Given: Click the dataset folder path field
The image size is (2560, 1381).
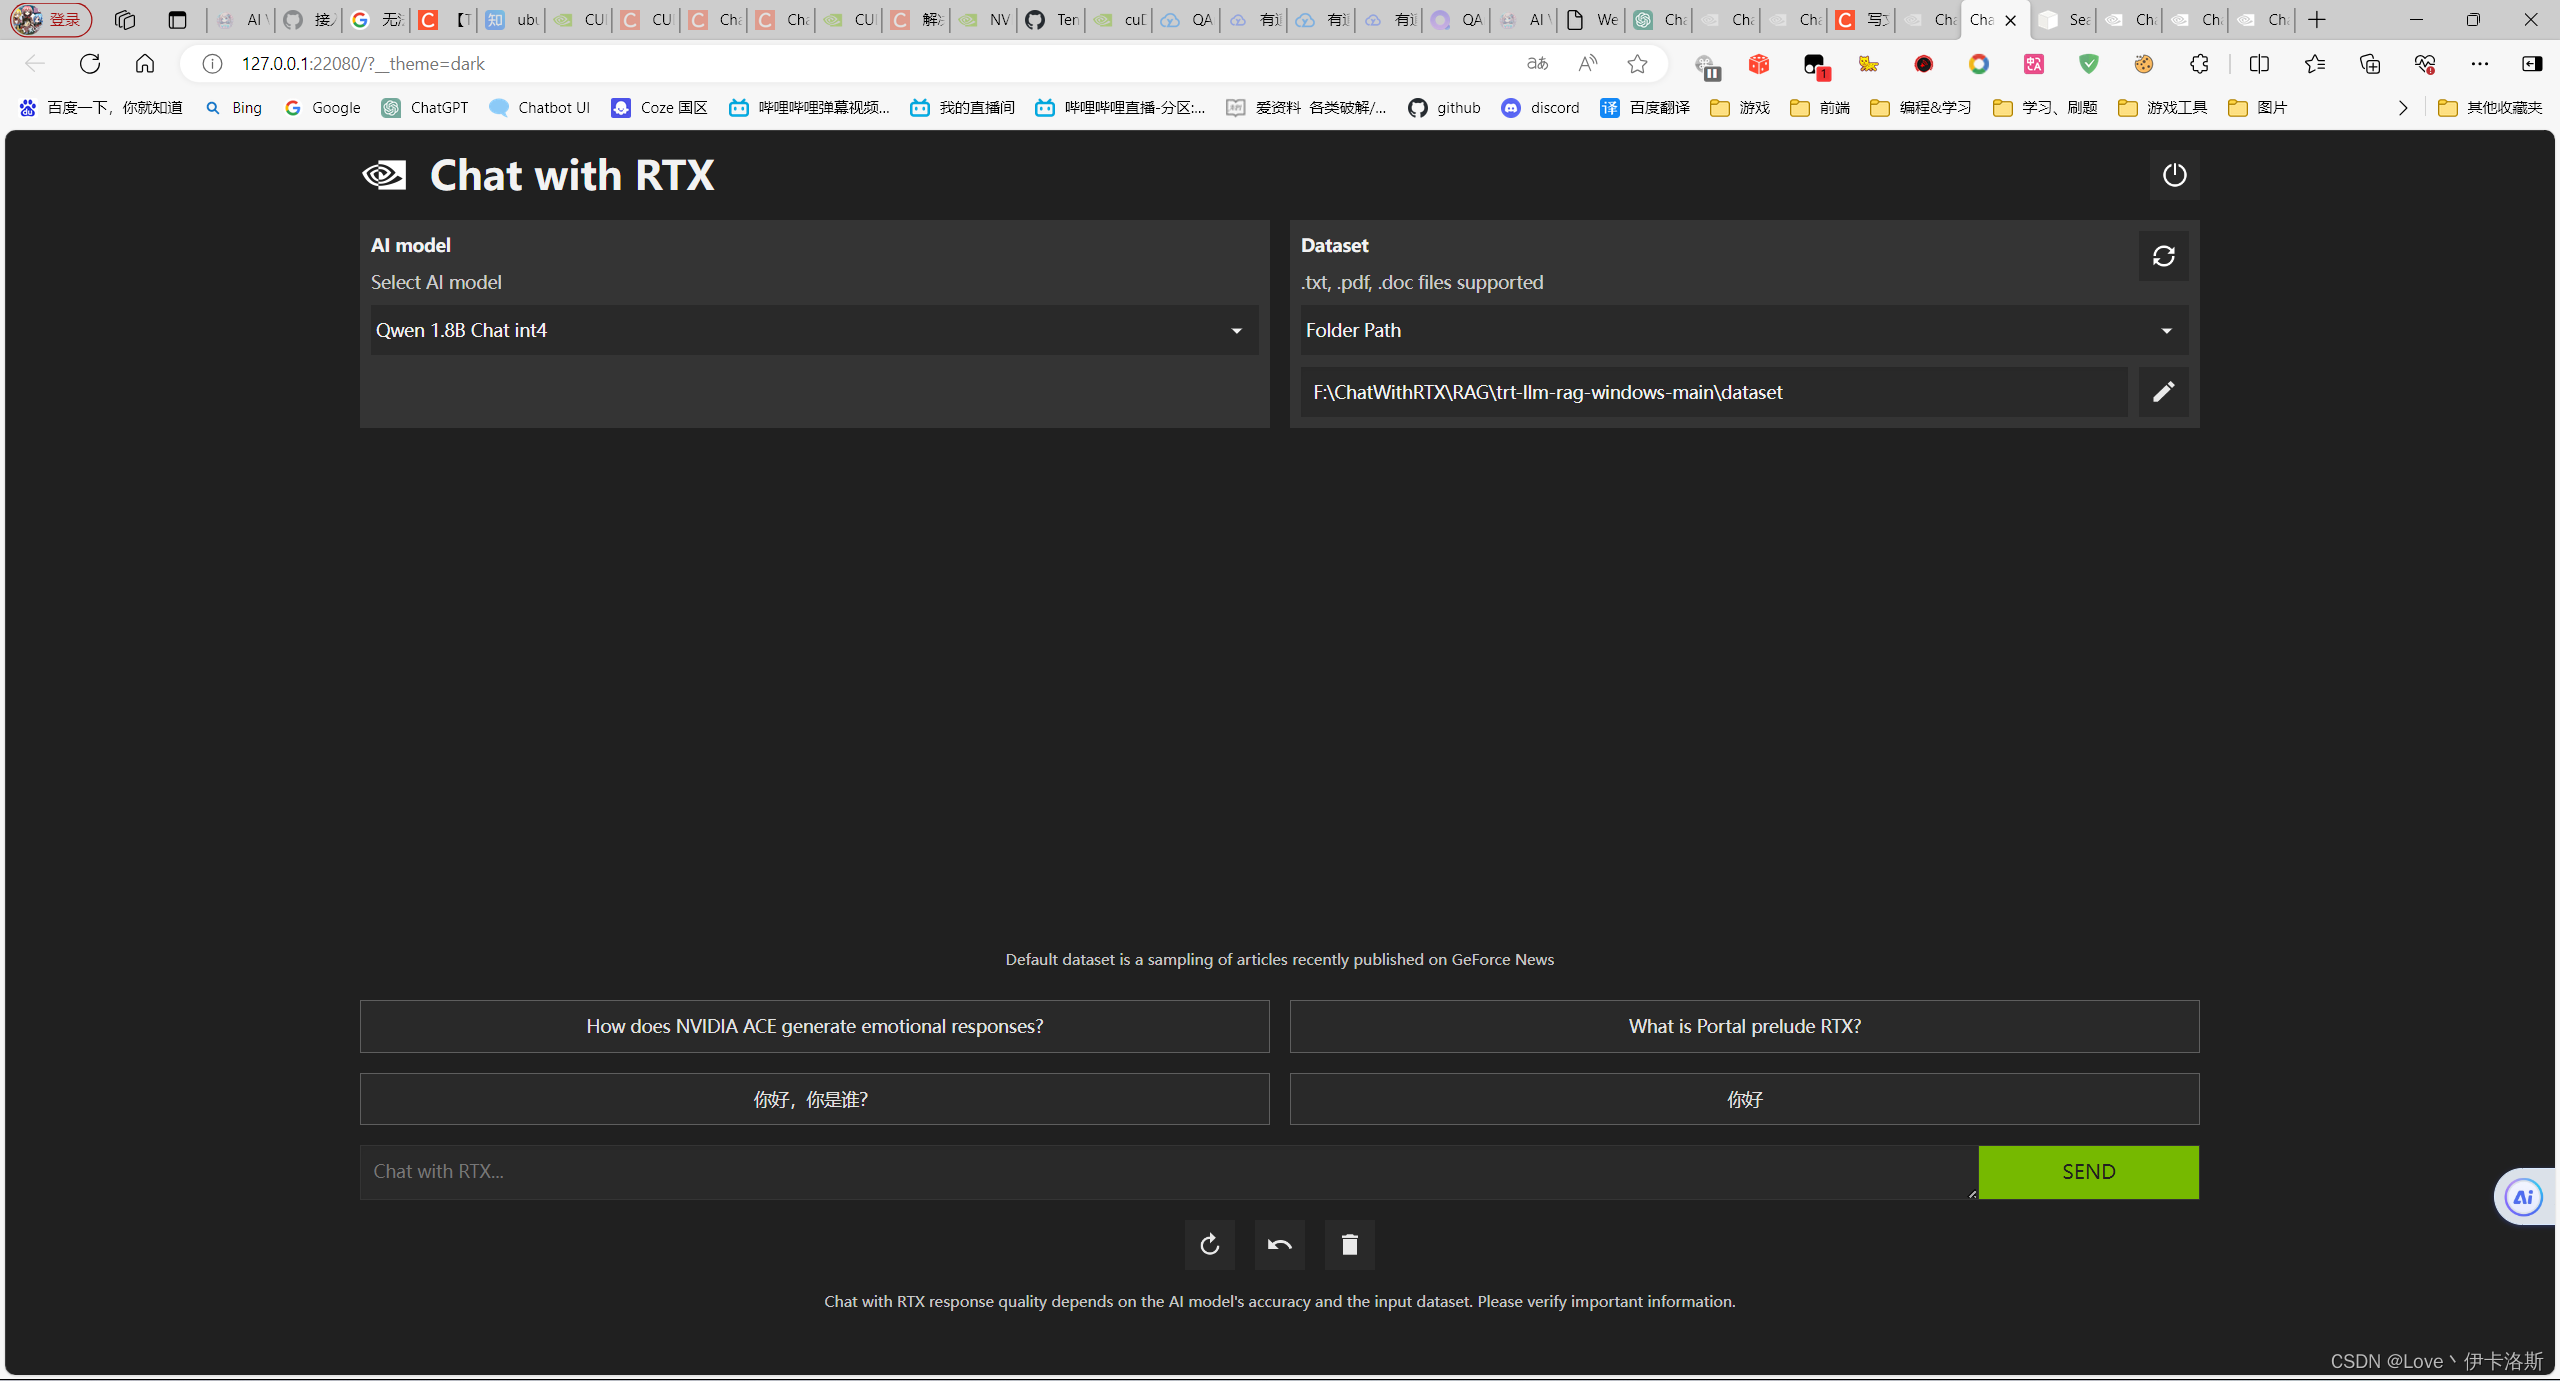Looking at the screenshot, I should click(1713, 392).
